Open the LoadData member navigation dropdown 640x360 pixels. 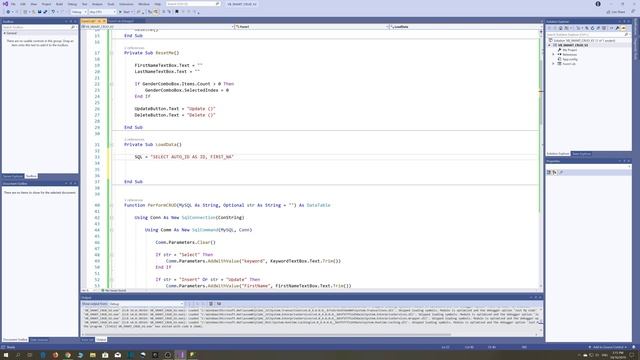click(465, 27)
